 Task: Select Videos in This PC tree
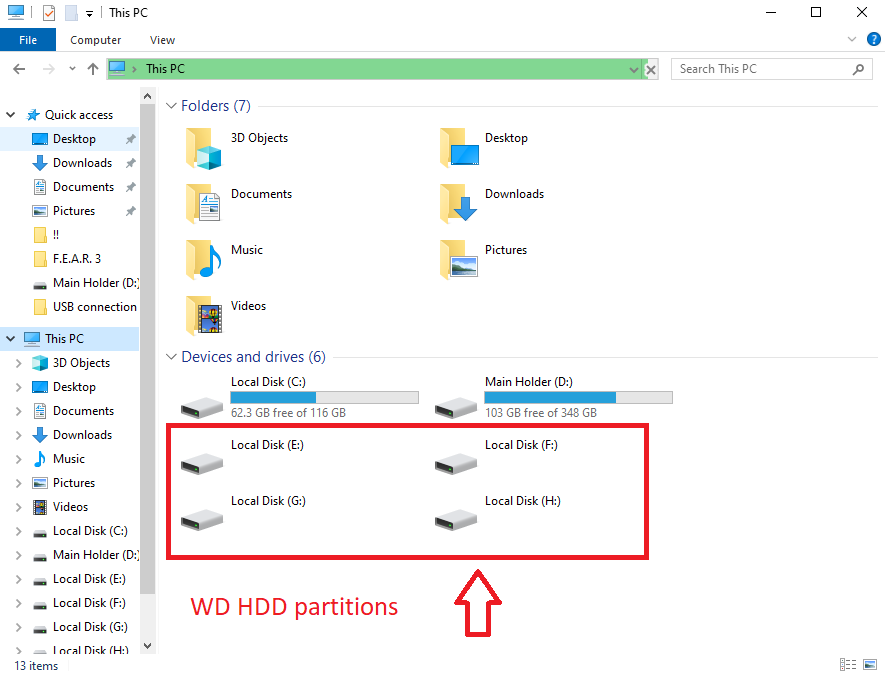point(69,507)
